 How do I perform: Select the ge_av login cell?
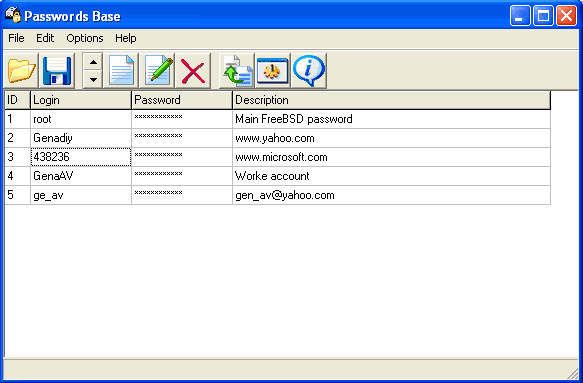(81, 195)
